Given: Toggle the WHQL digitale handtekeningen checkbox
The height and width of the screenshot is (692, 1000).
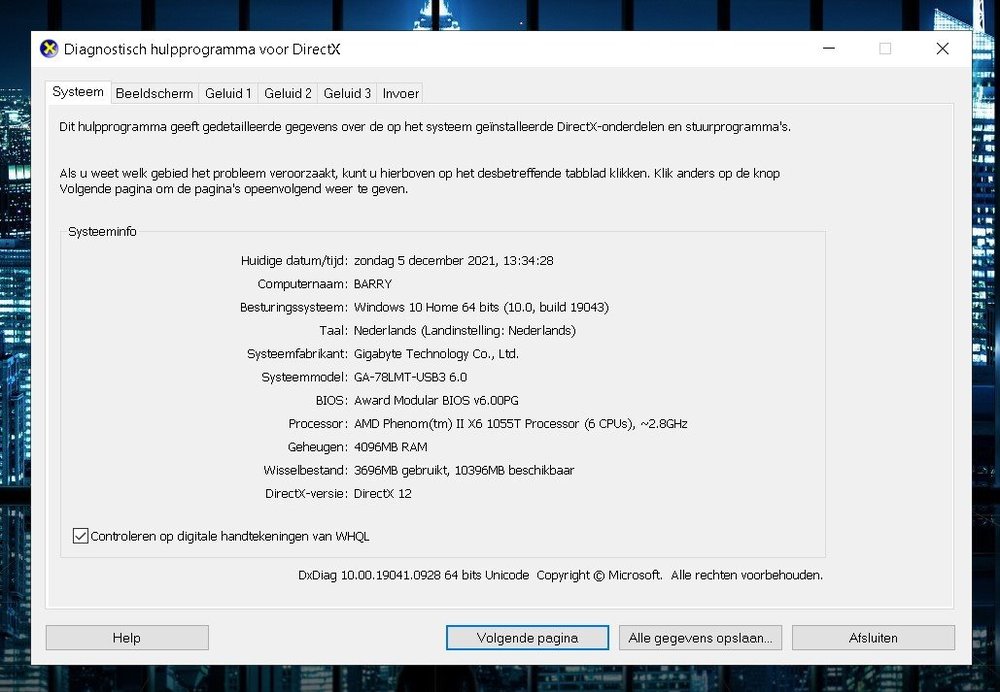Looking at the screenshot, I should 80,536.
